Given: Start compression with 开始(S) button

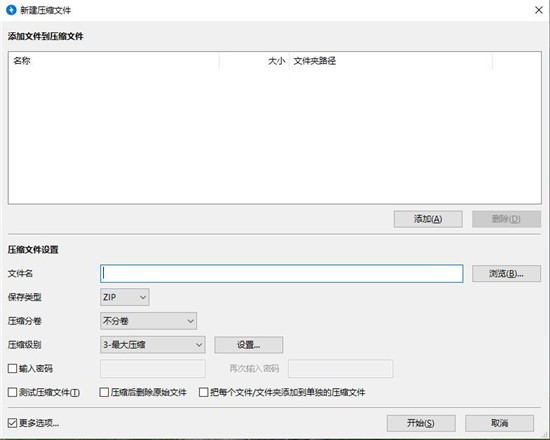Looking at the screenshot, I should click(x=421, y=423).
